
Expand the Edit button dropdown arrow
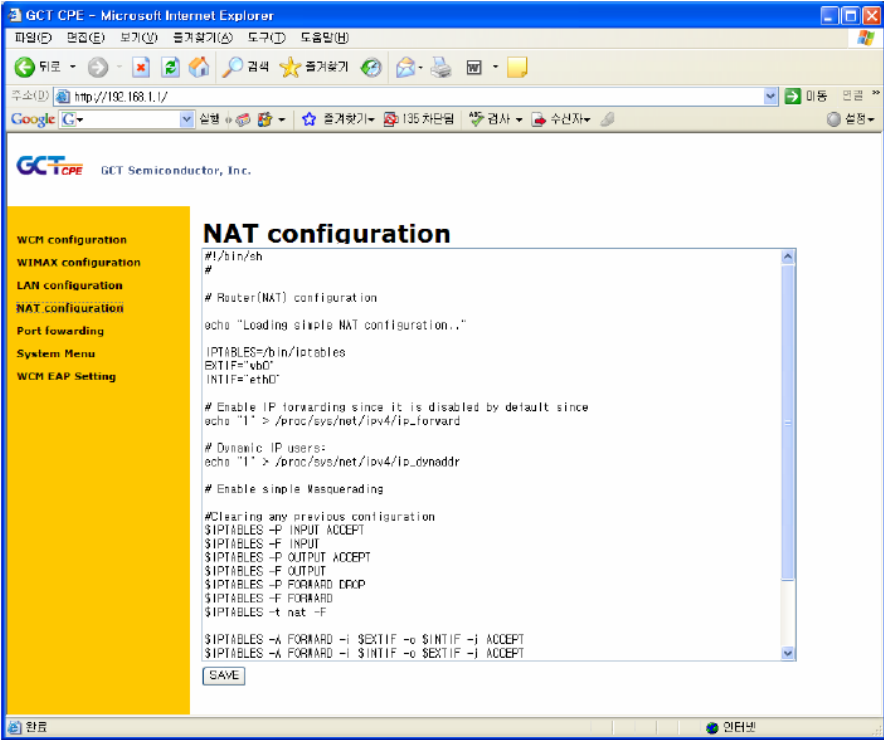[496, 67]
